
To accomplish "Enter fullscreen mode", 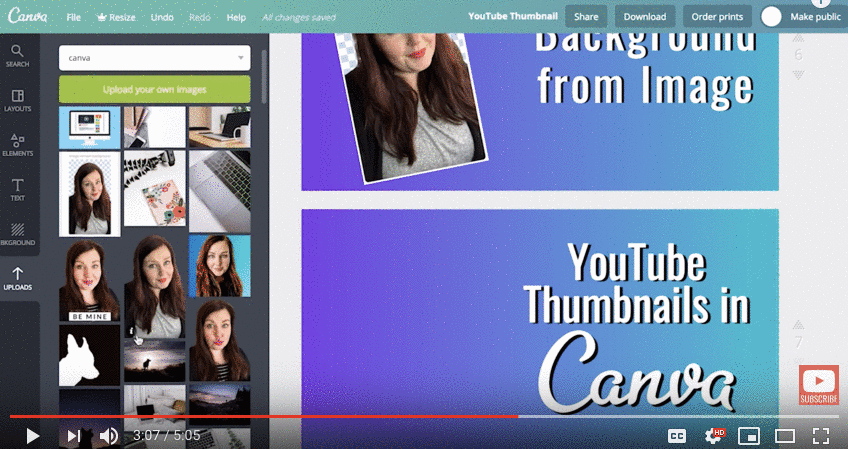I will pyautogui.click(x=820, y=436).
